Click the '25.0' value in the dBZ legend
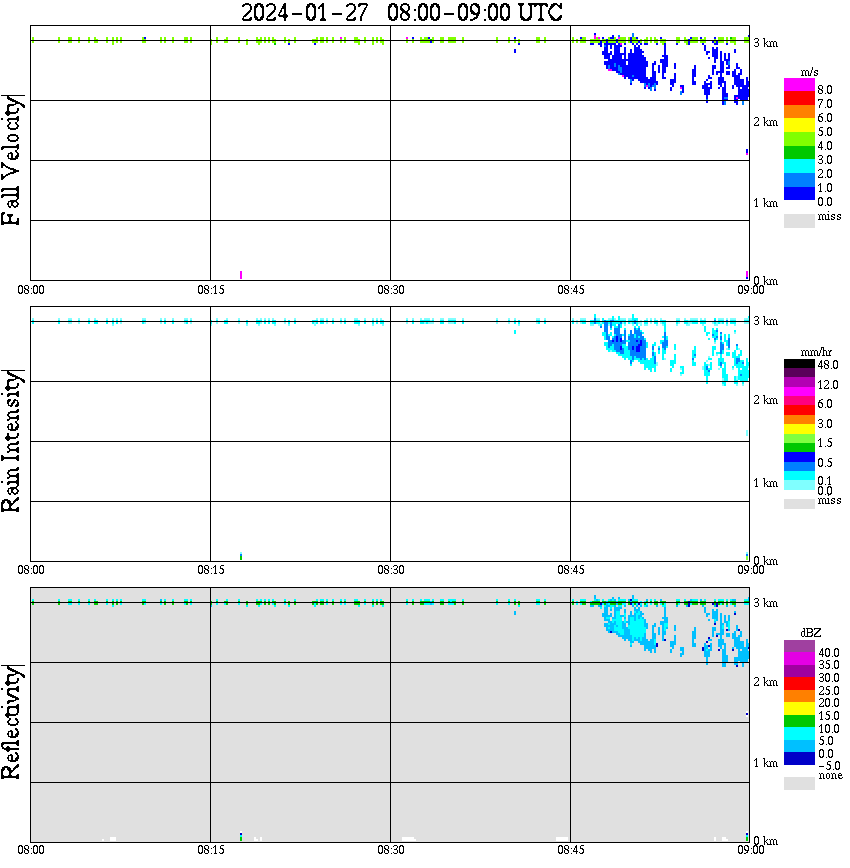This screenshot has width=850, height=868. pyautogui.click(x=828, y=691)
